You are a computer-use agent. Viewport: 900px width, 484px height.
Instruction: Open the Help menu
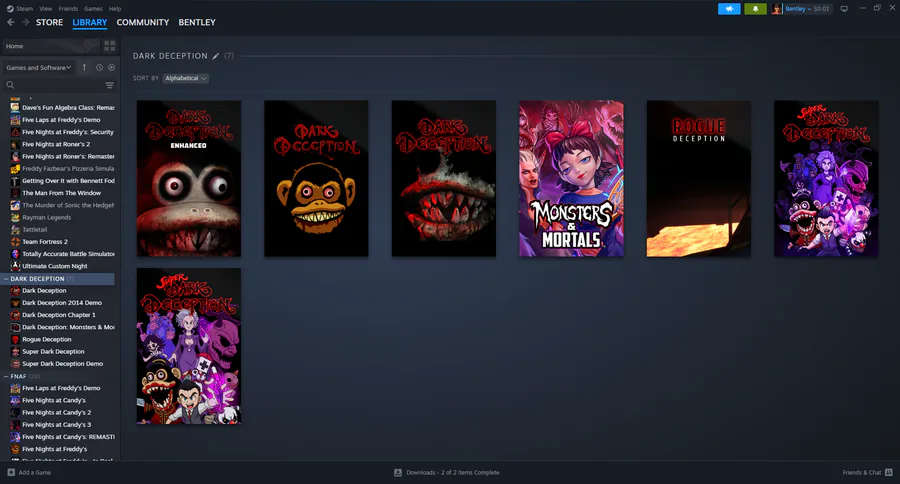point(115,9)
